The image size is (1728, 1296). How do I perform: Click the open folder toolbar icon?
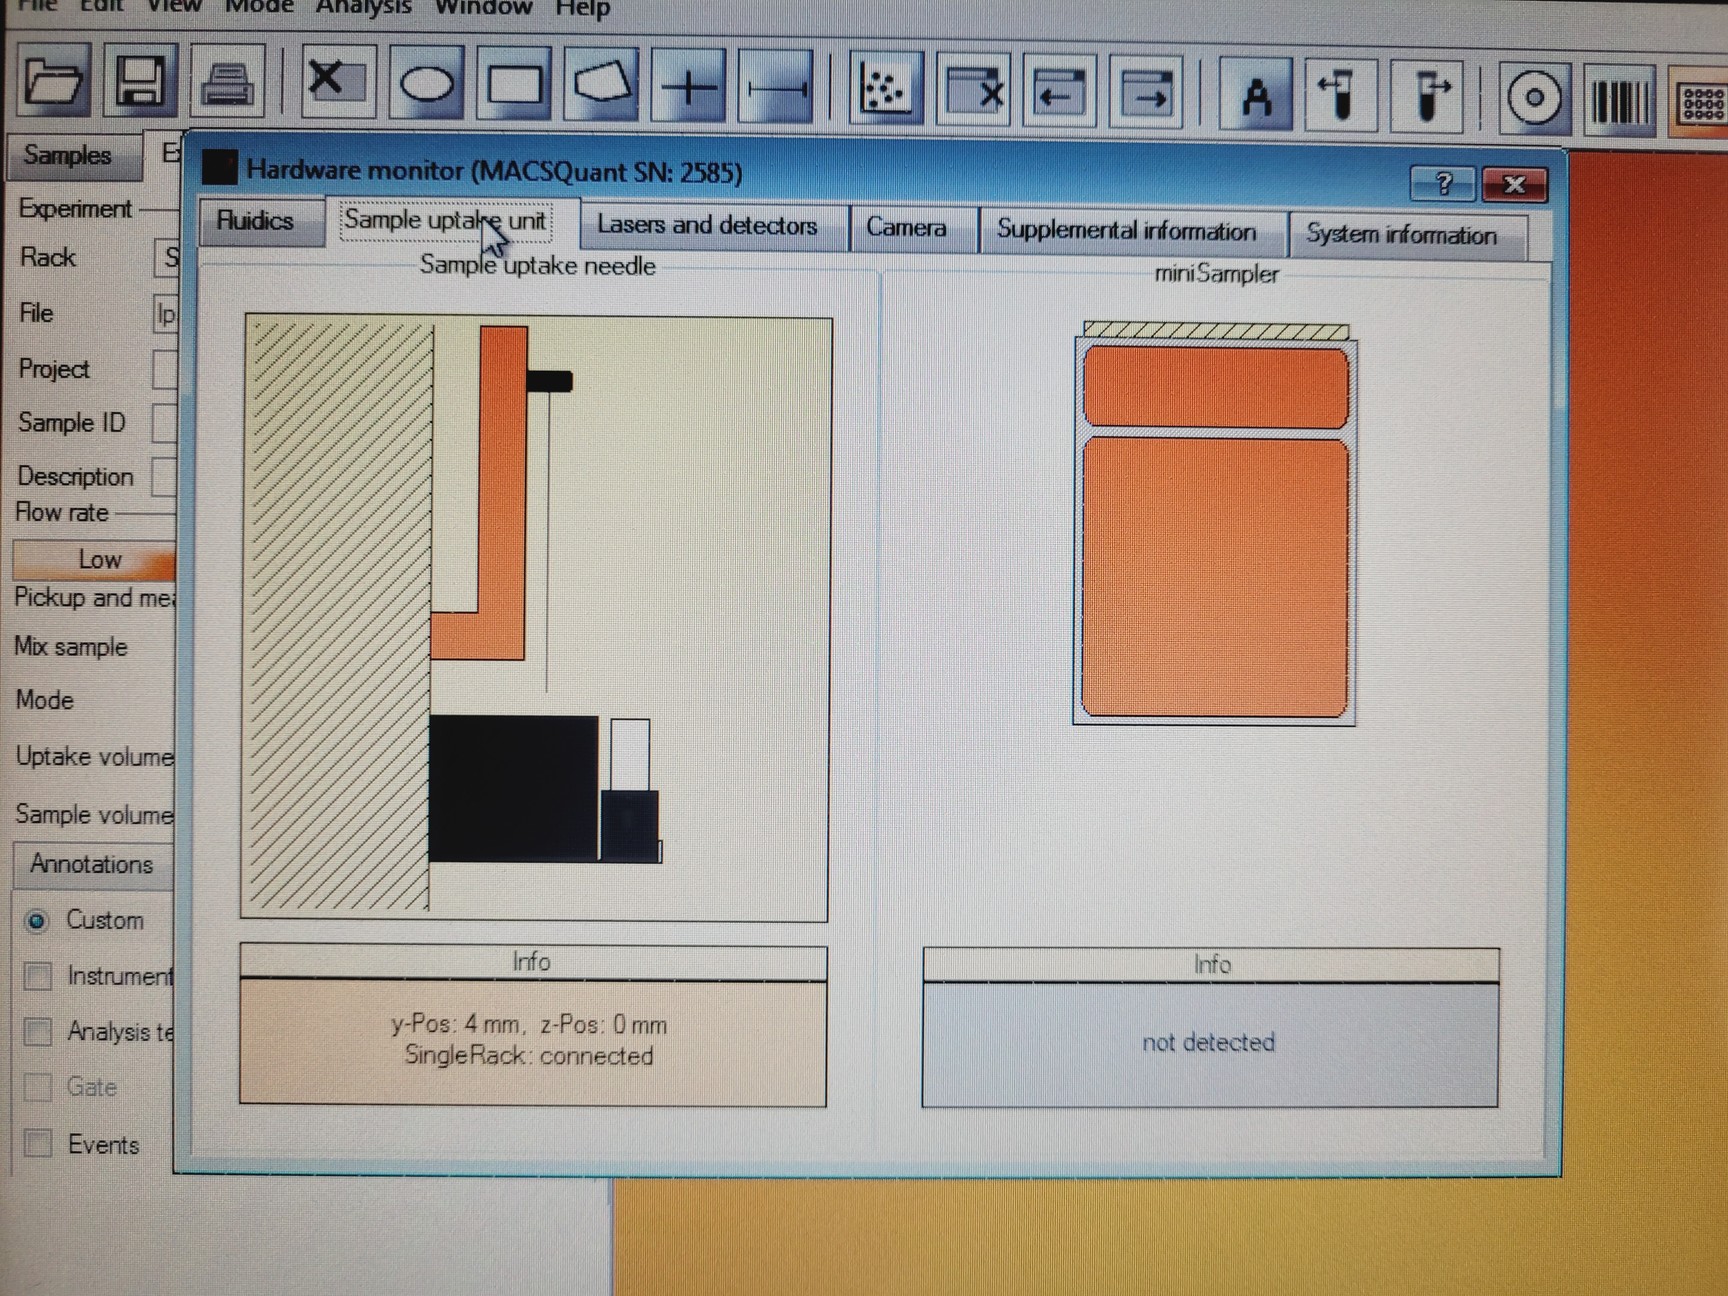[x=53, y=80]
